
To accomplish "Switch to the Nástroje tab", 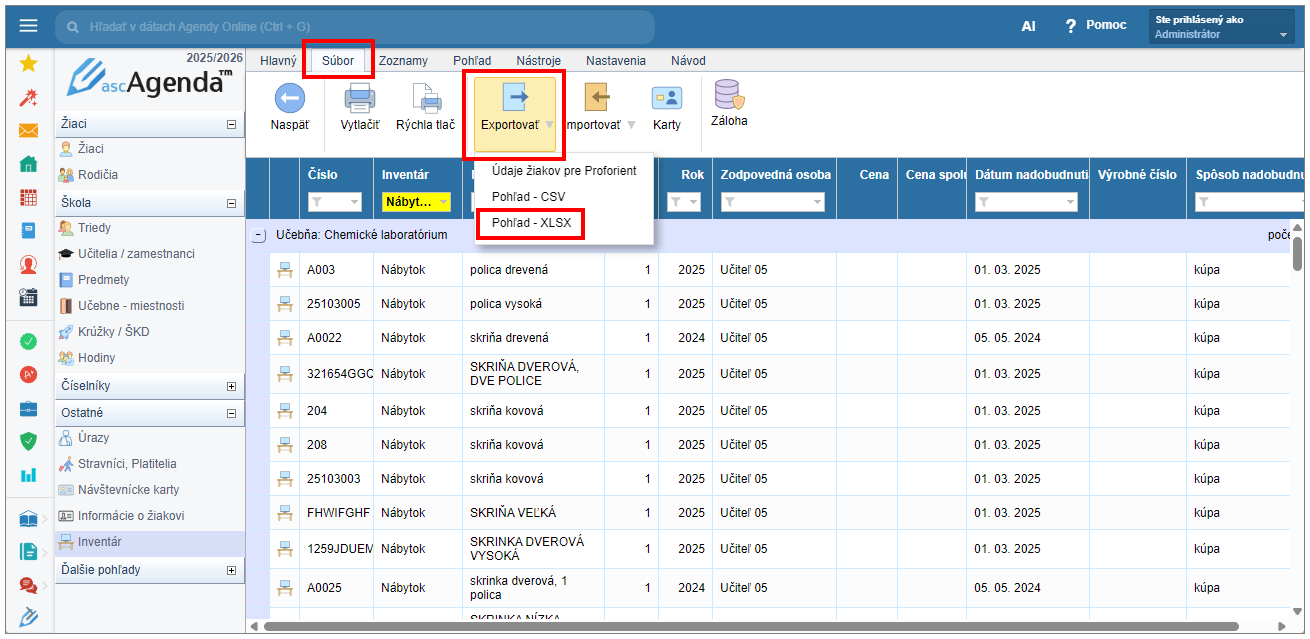I will coord(538,61).
